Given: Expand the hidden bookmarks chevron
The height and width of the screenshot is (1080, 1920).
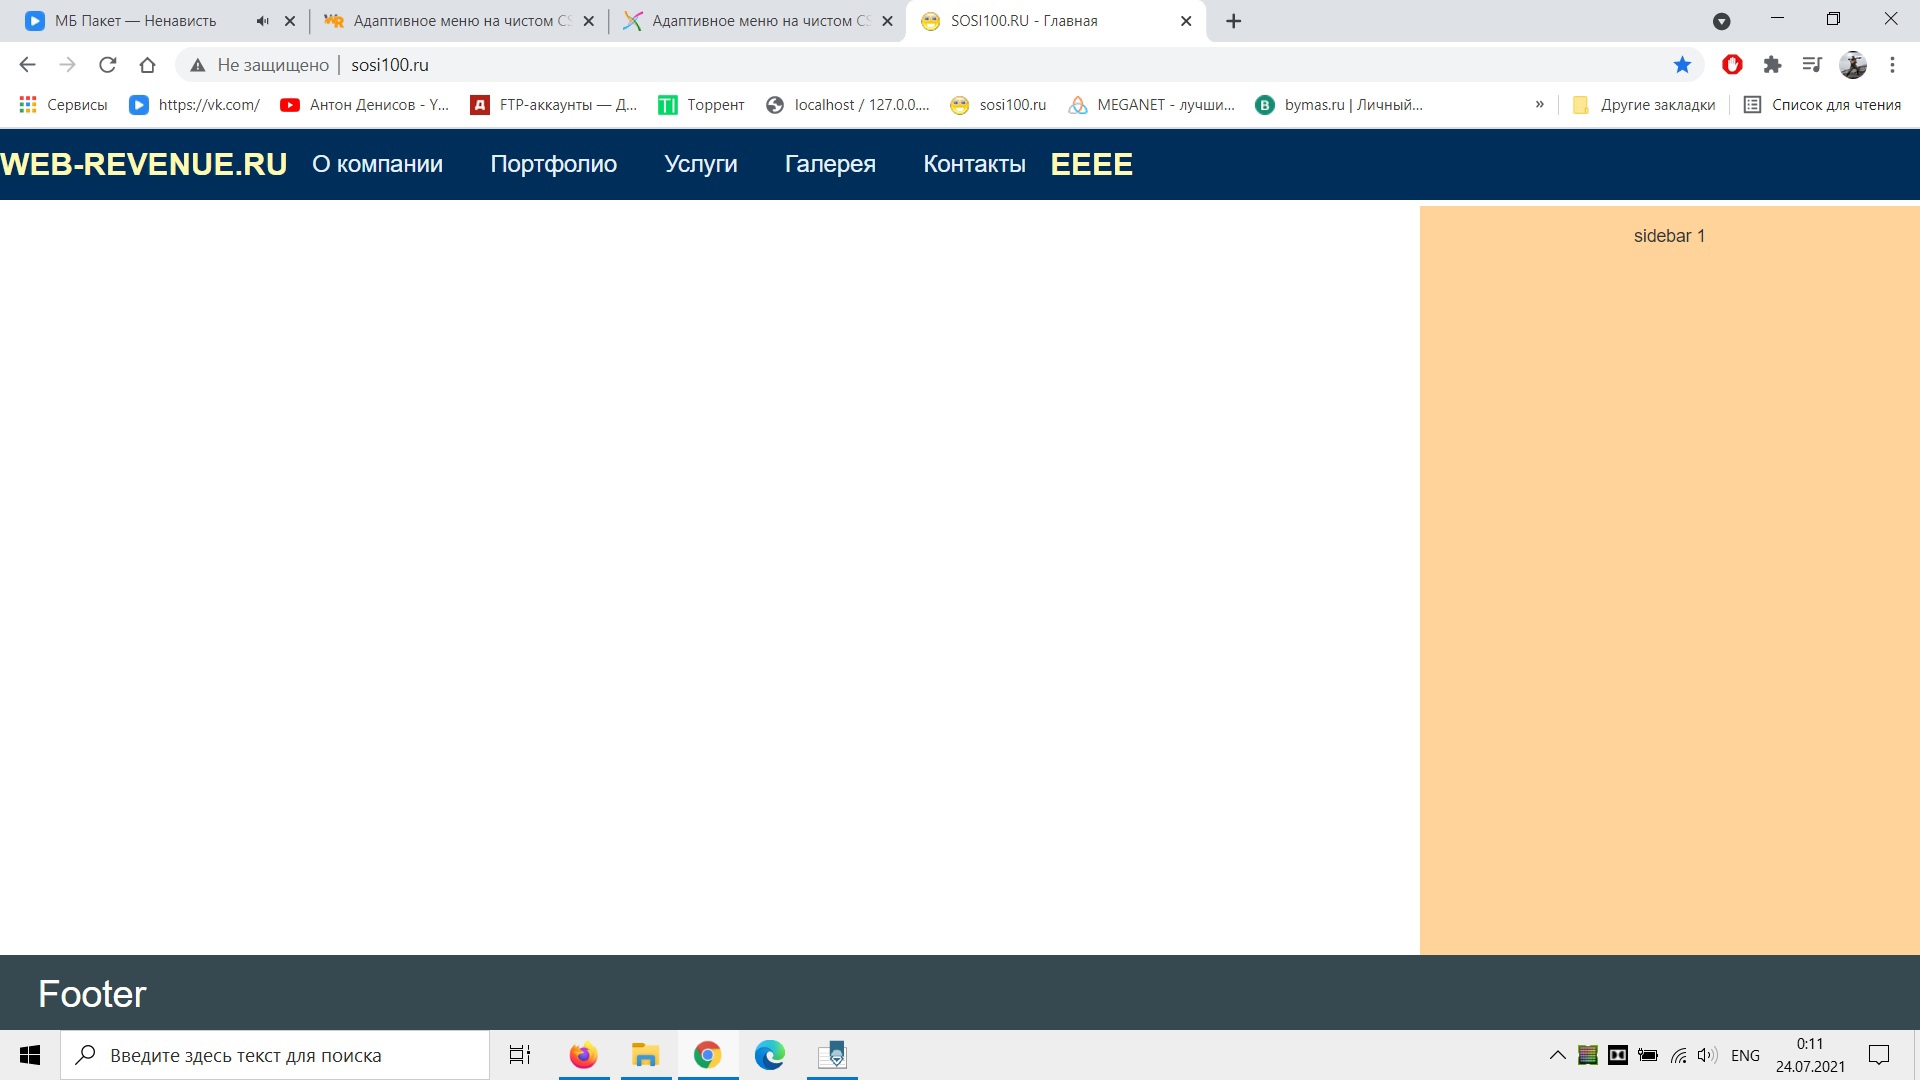Looking at the screenshot, I should coord(1539,105).
